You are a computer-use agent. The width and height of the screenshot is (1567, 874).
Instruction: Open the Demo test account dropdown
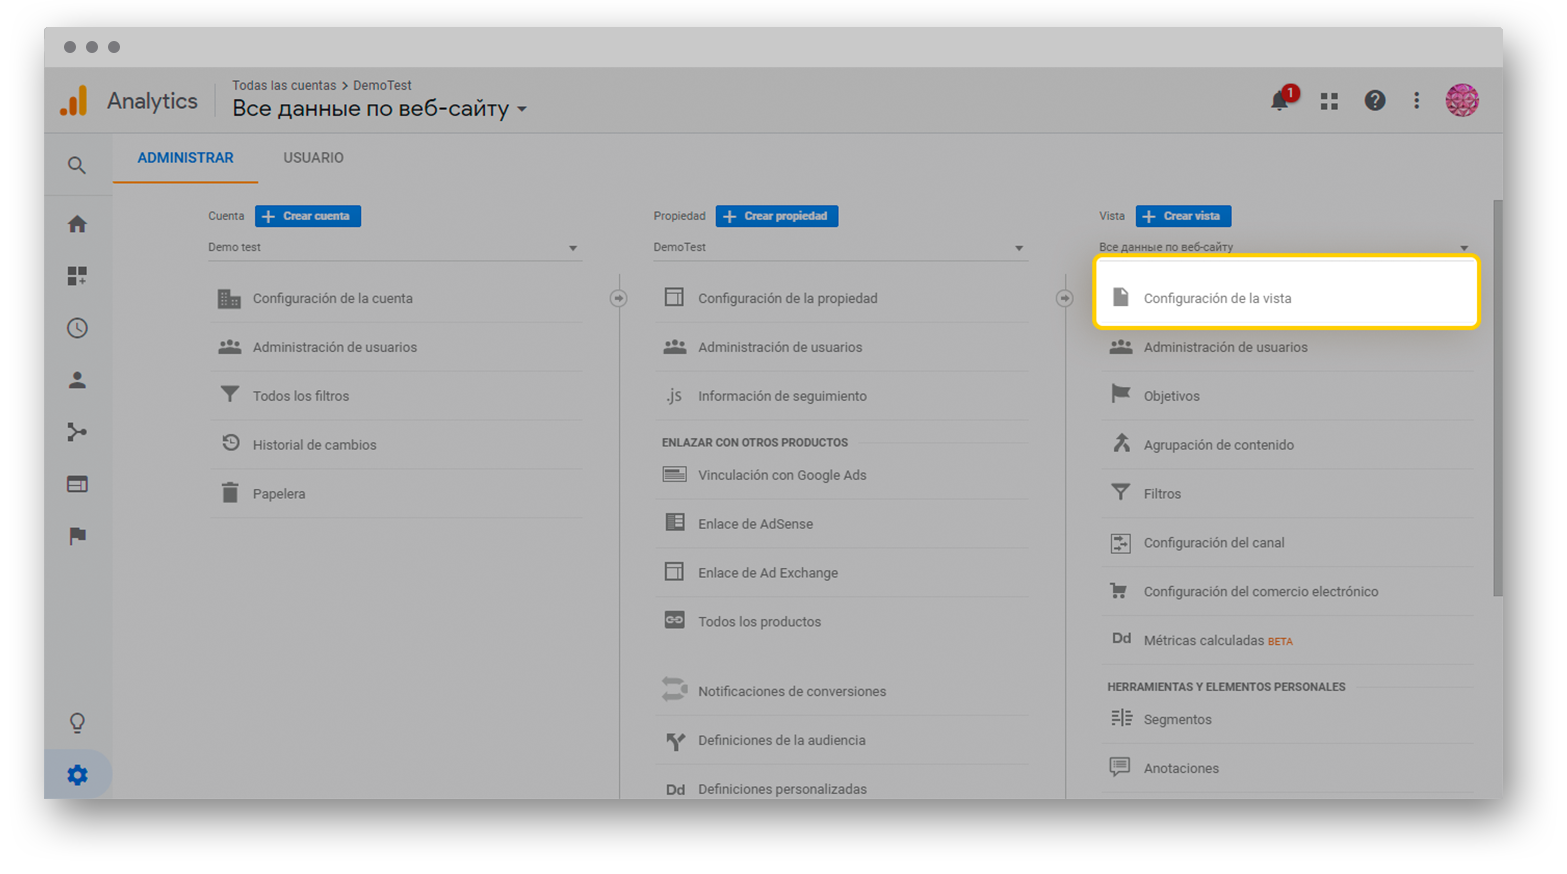tap(393, 247)
